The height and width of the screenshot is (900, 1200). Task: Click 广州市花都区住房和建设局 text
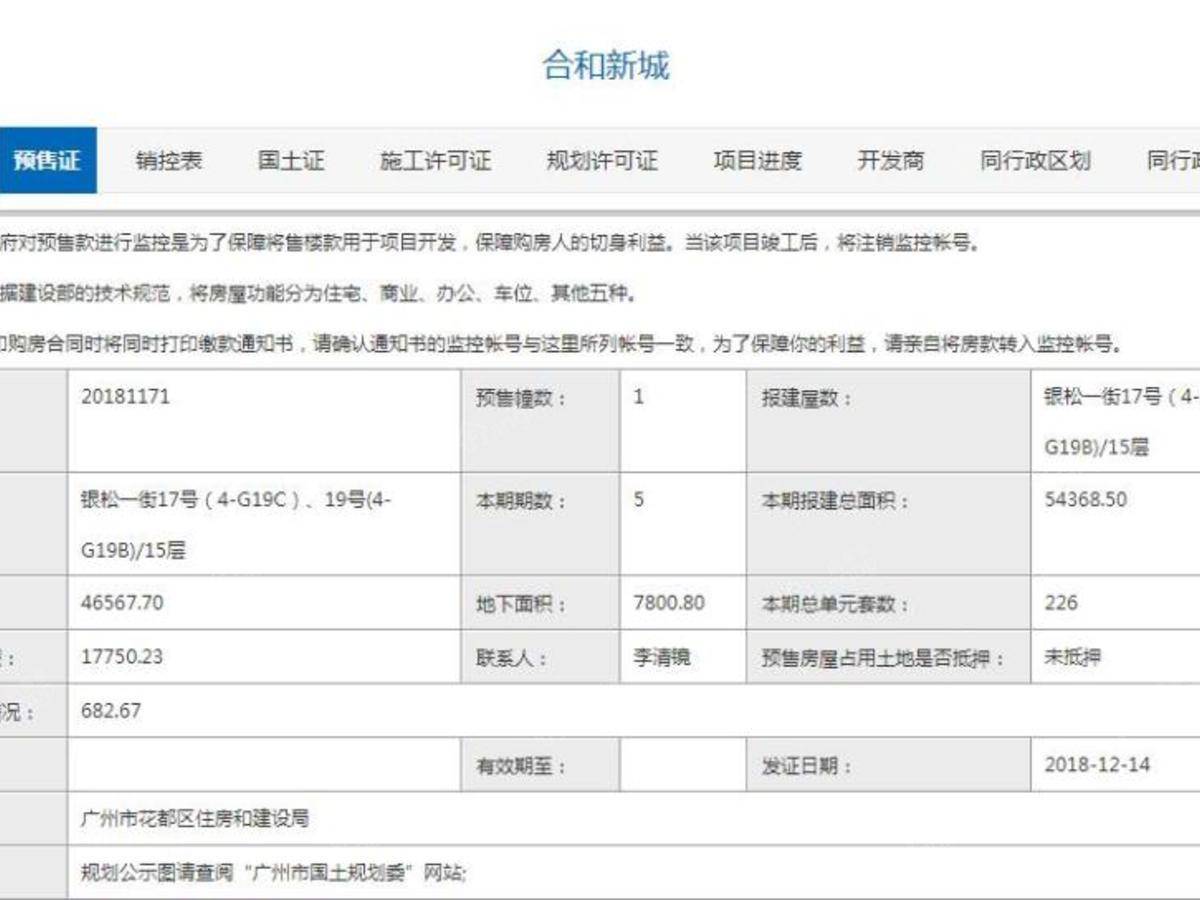pos(195,819)
